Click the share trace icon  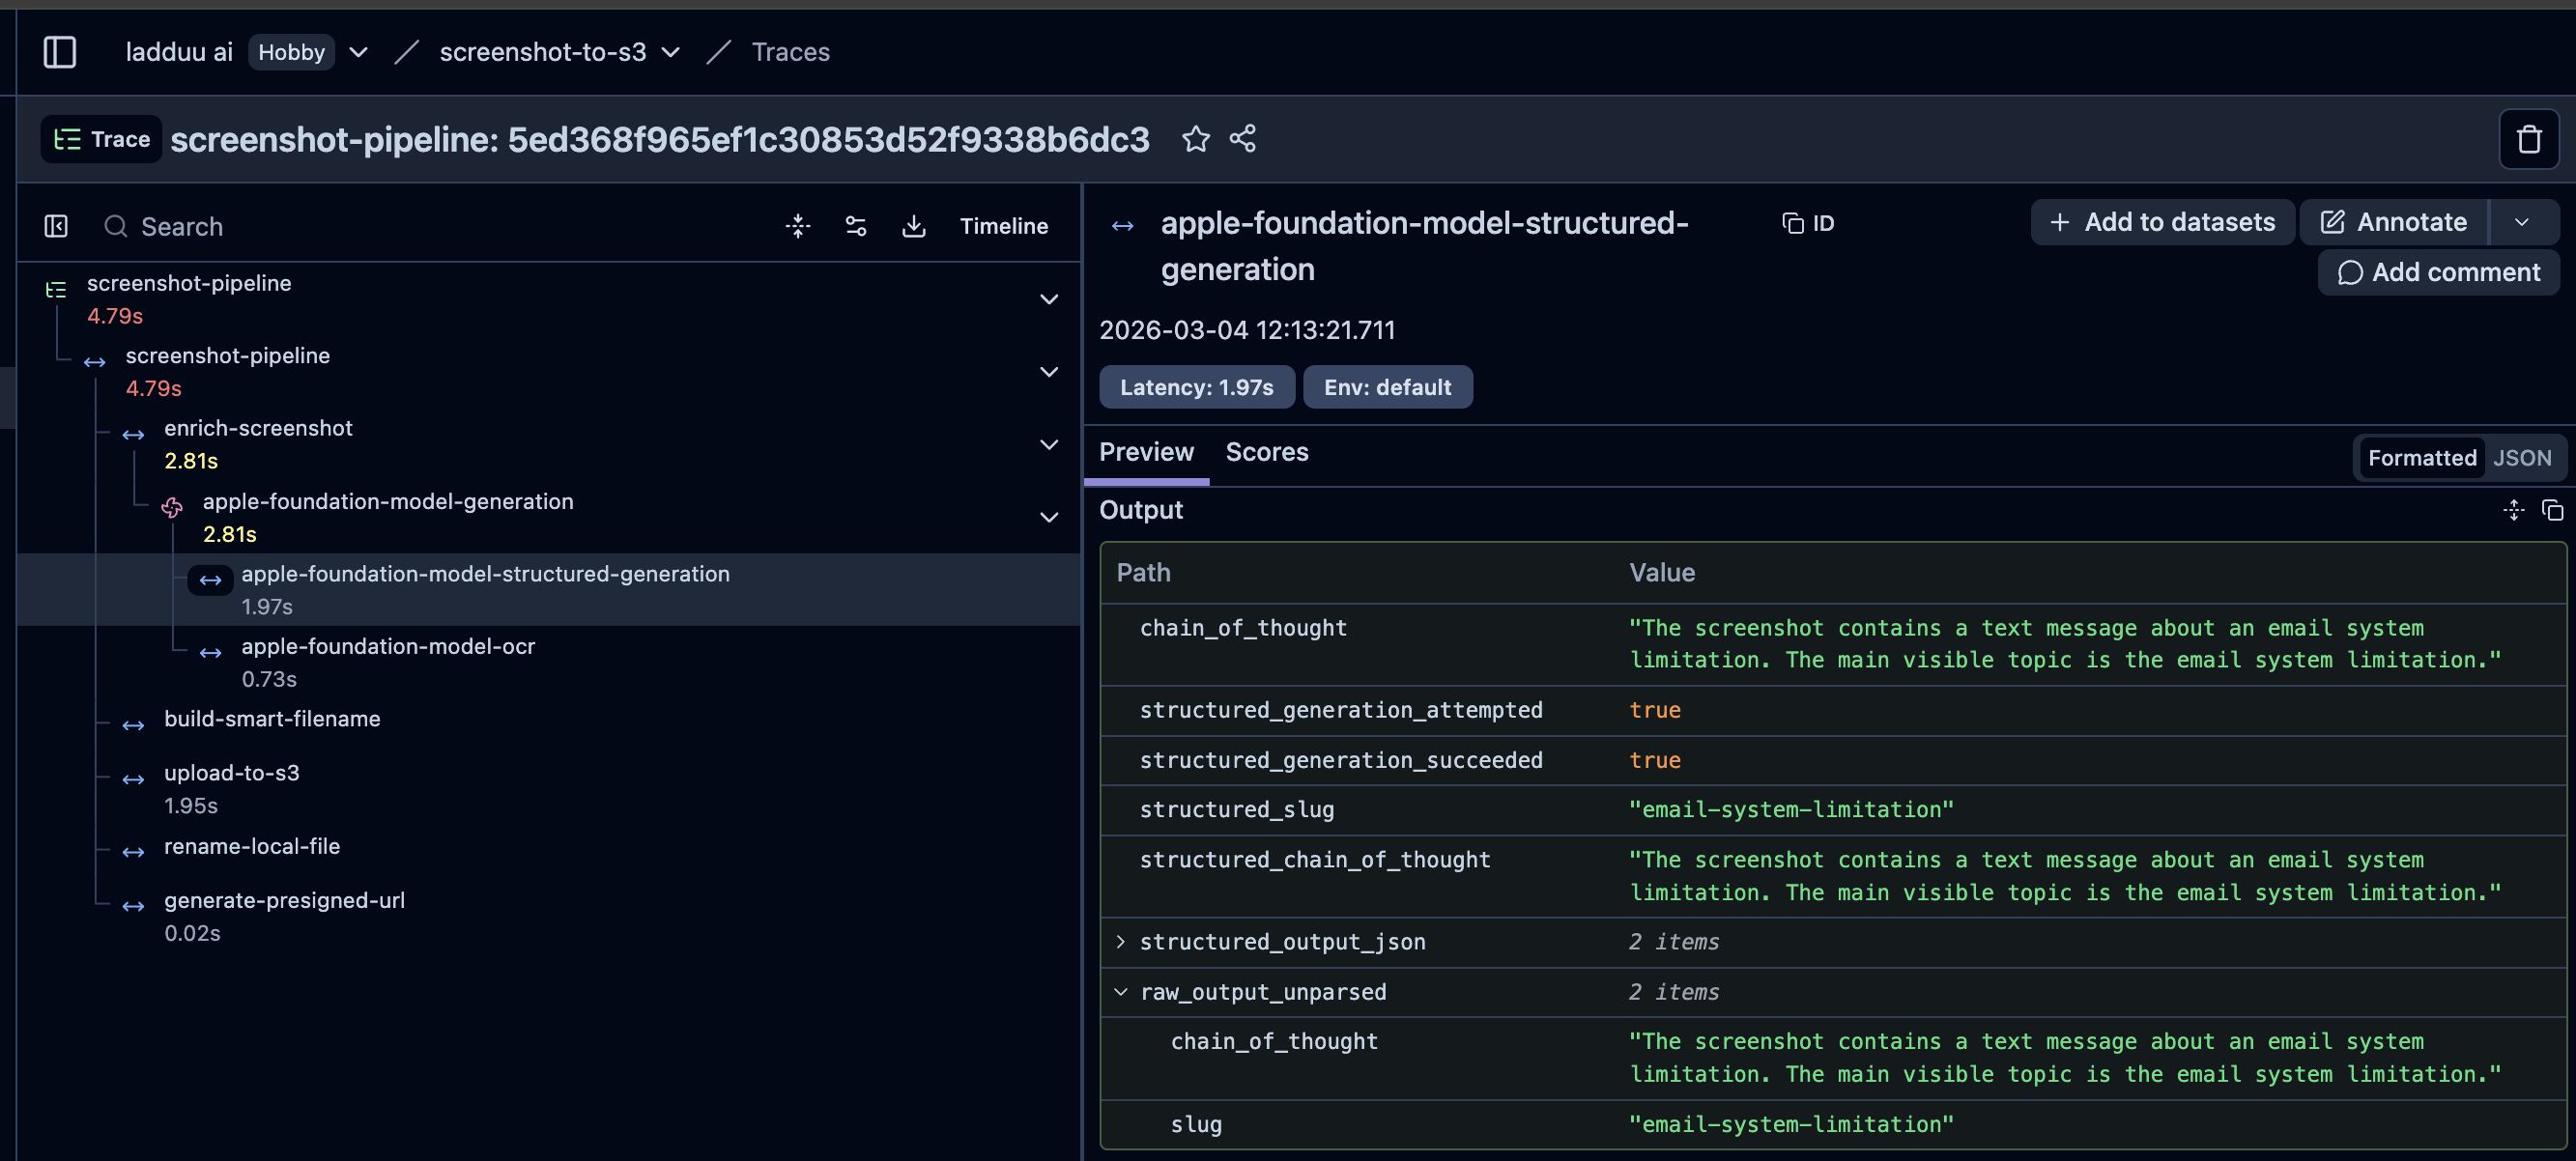click(x=1242, y=139)
